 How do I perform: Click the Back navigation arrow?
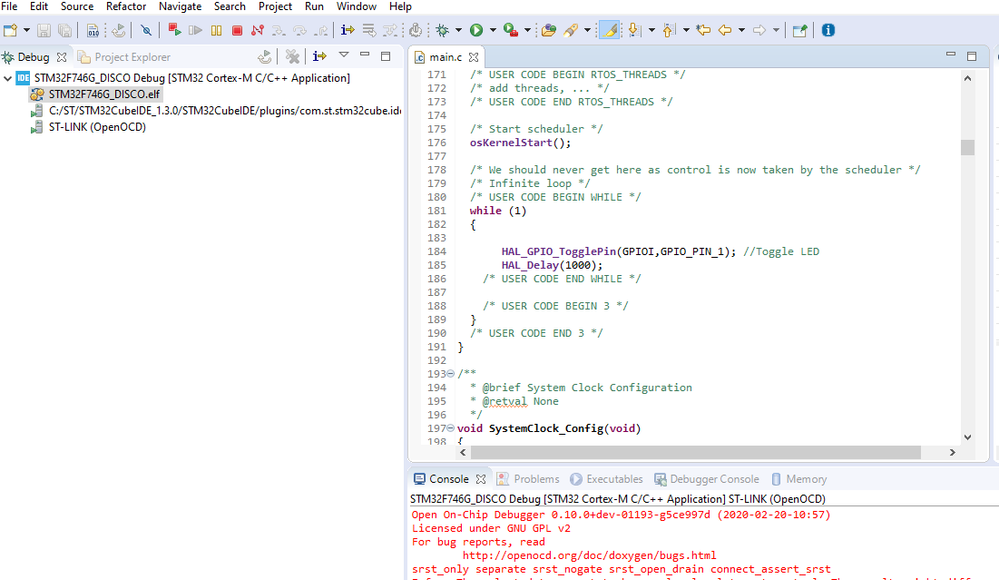pos(725,30)
